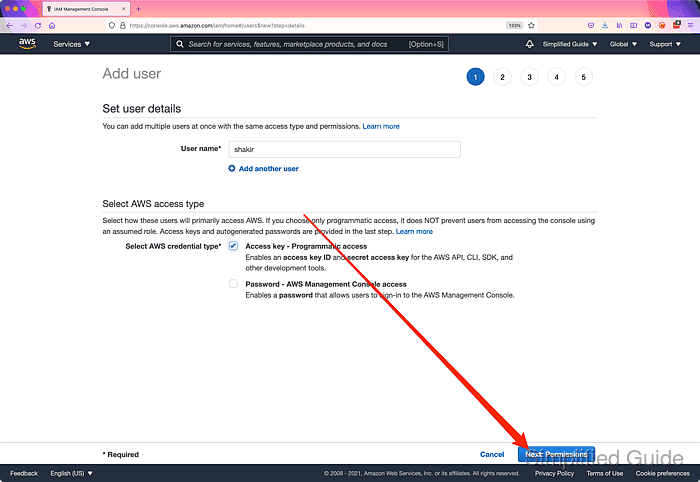Jump to wizard step 5
Screen dimensions: 700x482
point(583,77)
